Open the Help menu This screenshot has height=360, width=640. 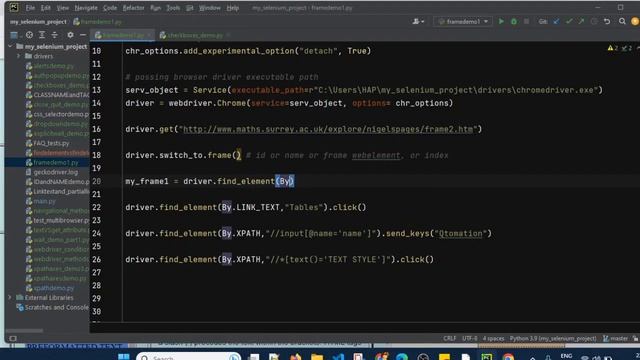click(x=233, y=8)
